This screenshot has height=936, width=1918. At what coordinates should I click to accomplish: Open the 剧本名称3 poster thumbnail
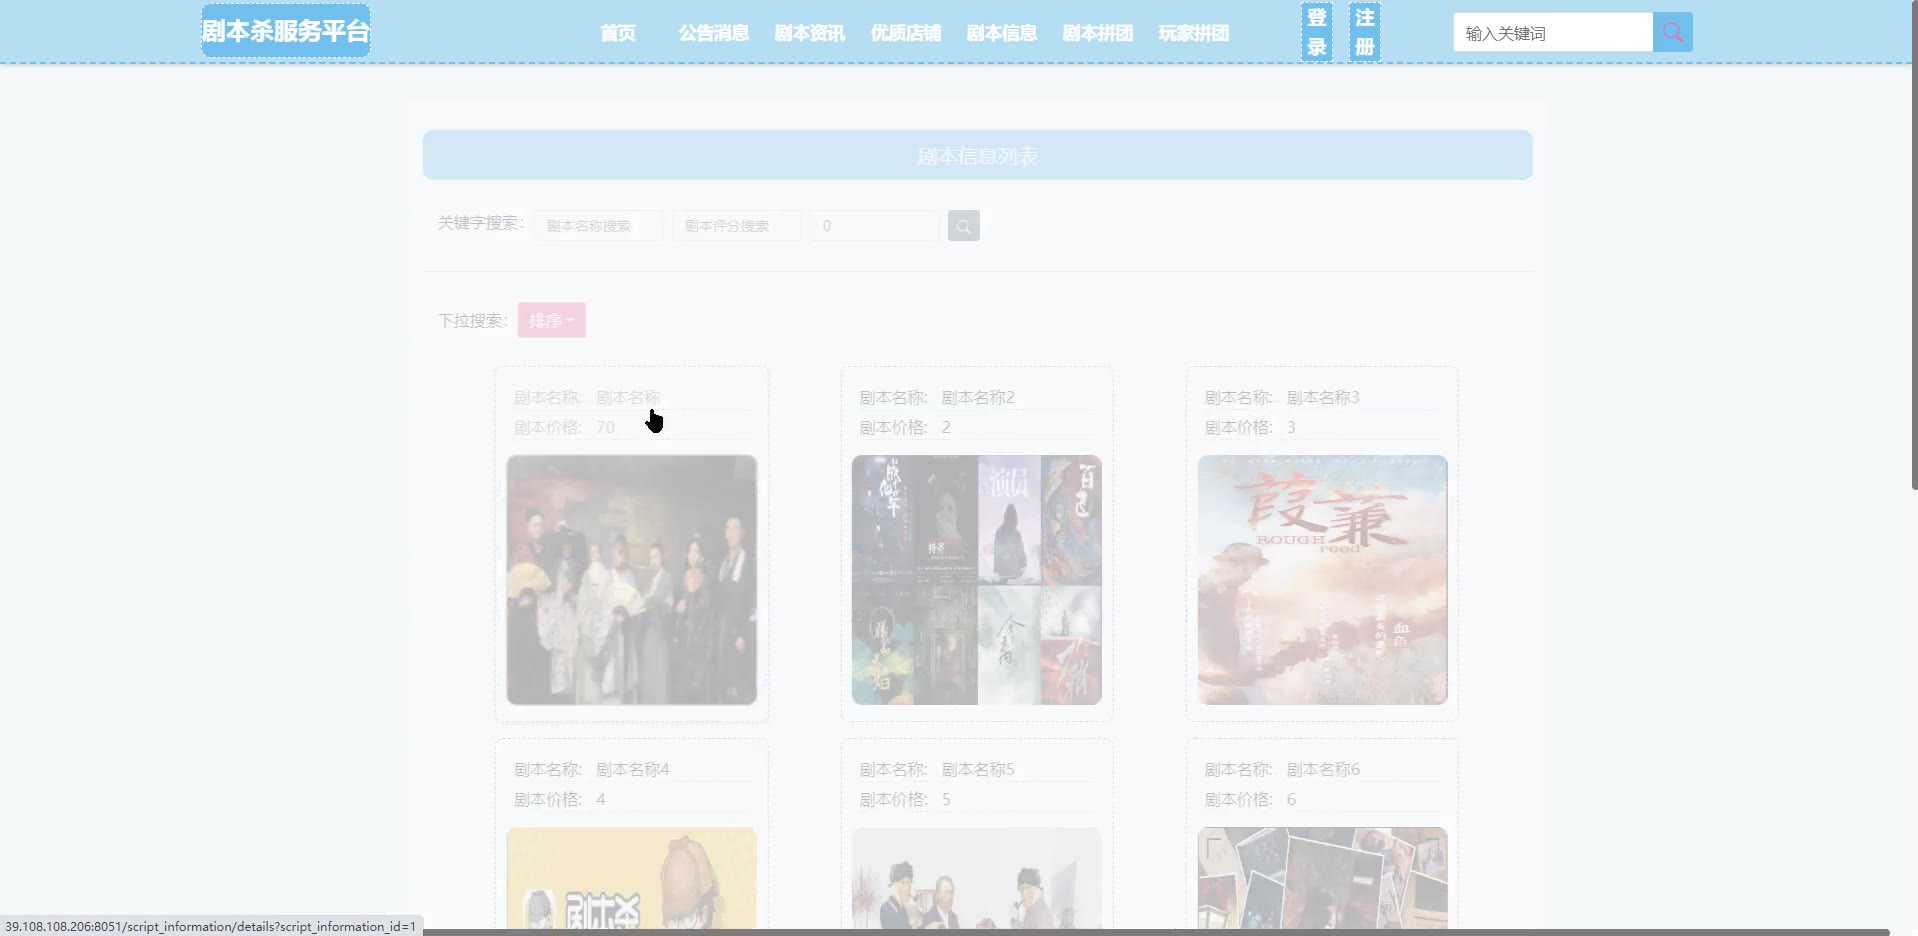(1322, 580)
